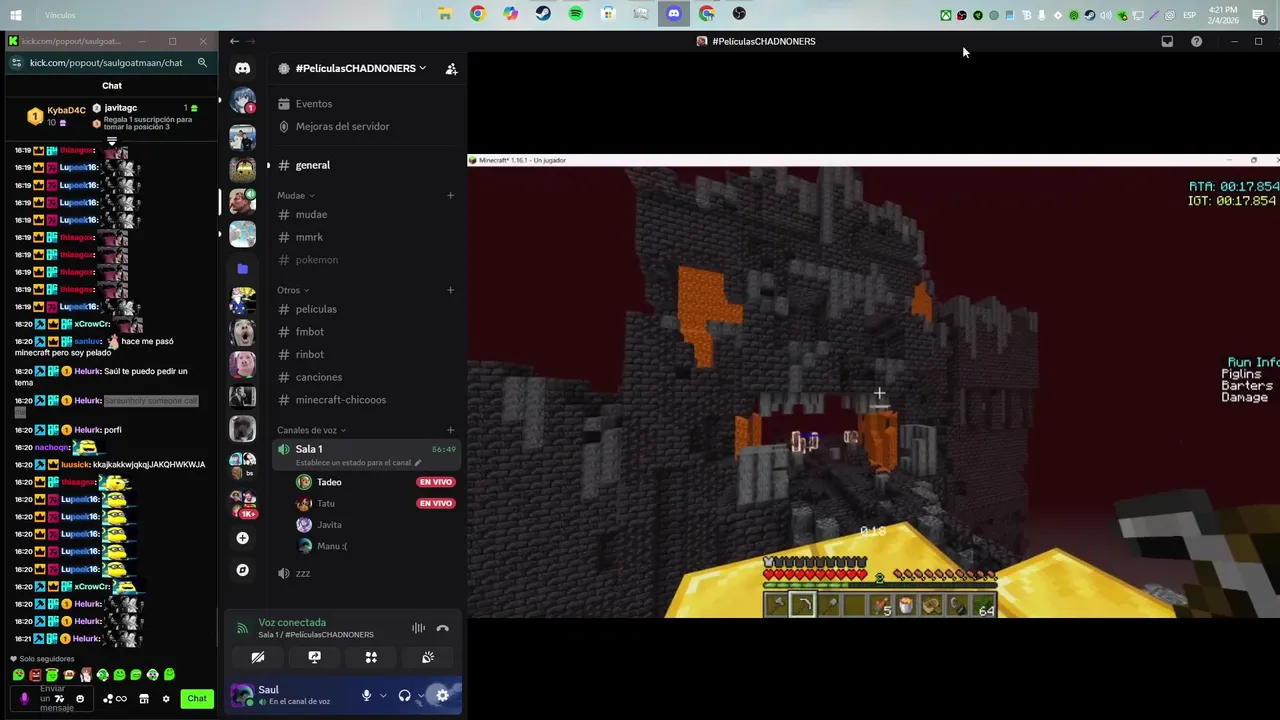The image size is (1280, 720).
Task: Open Discord server folder icon
Action: pos(242,268)
